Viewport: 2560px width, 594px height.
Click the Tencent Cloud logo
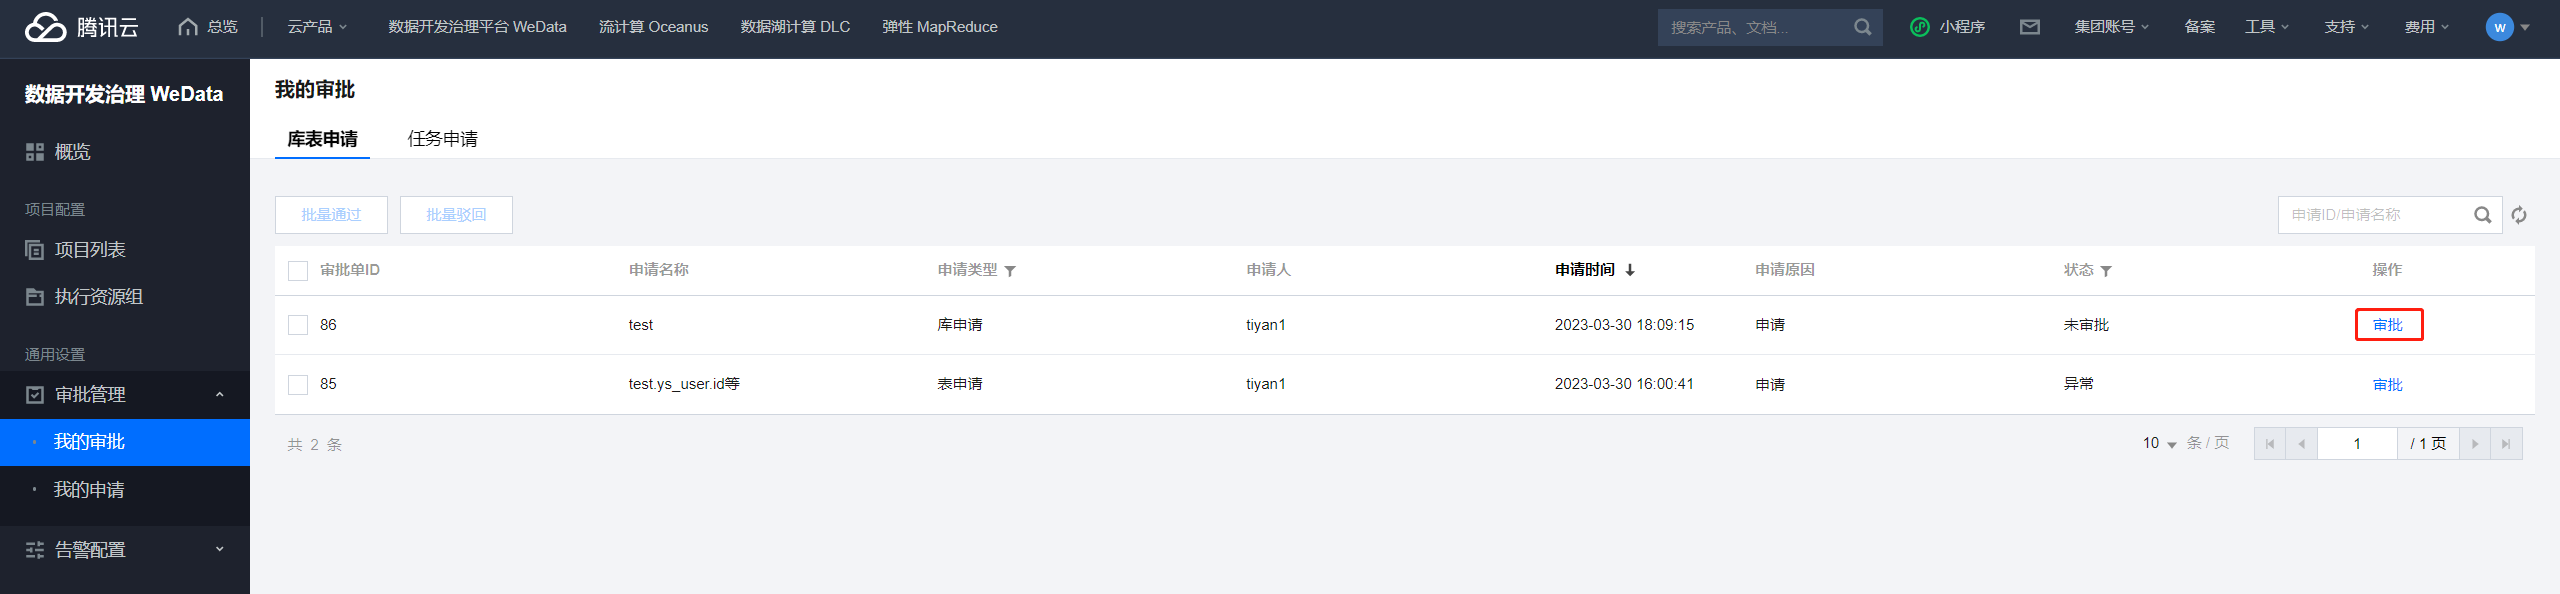point(82,27)
